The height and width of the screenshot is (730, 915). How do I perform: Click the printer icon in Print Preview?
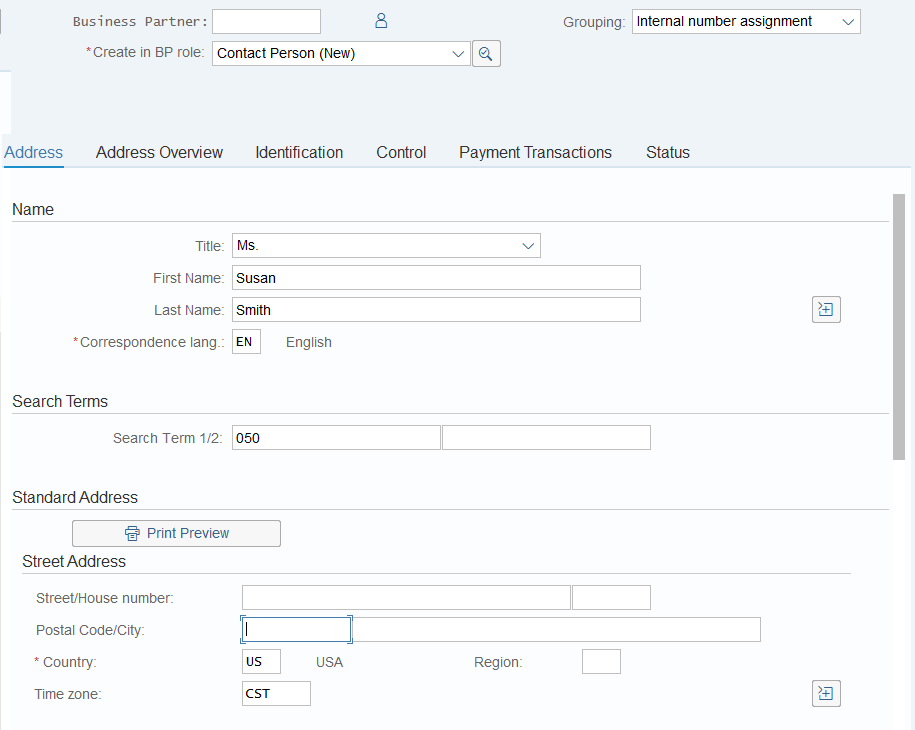132,533
